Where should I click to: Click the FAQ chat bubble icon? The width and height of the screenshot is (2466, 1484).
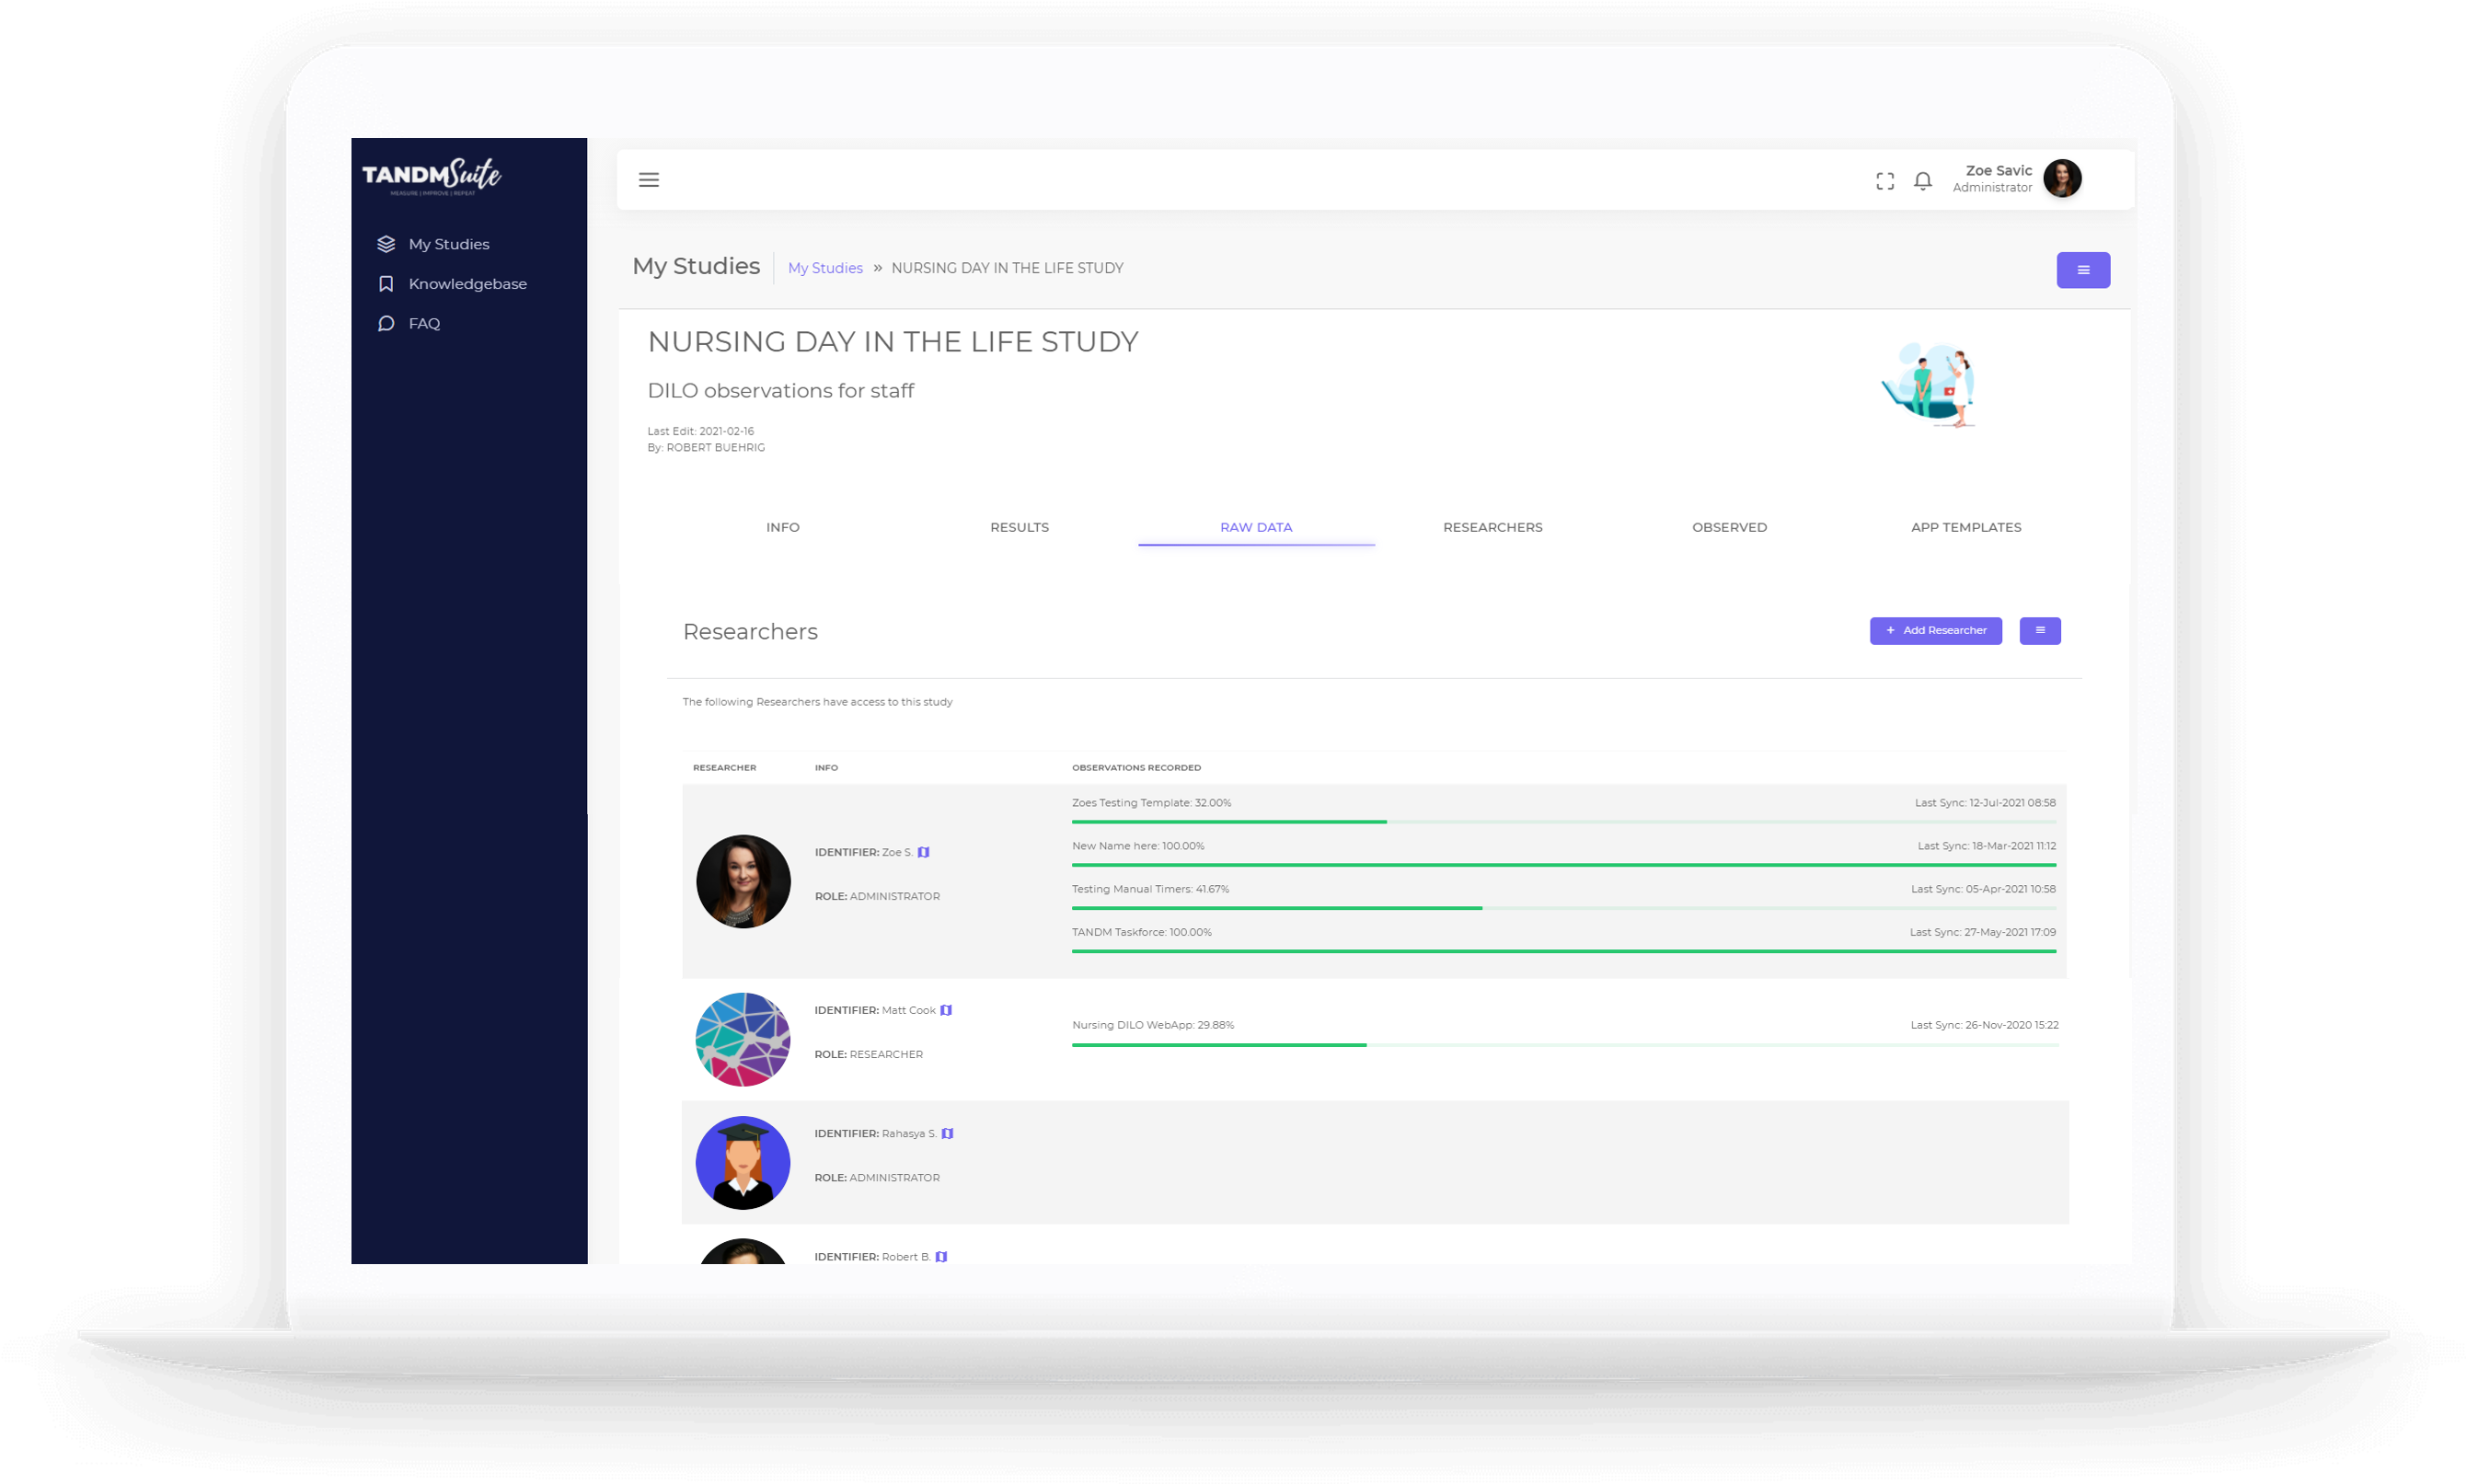coord(386,323)
